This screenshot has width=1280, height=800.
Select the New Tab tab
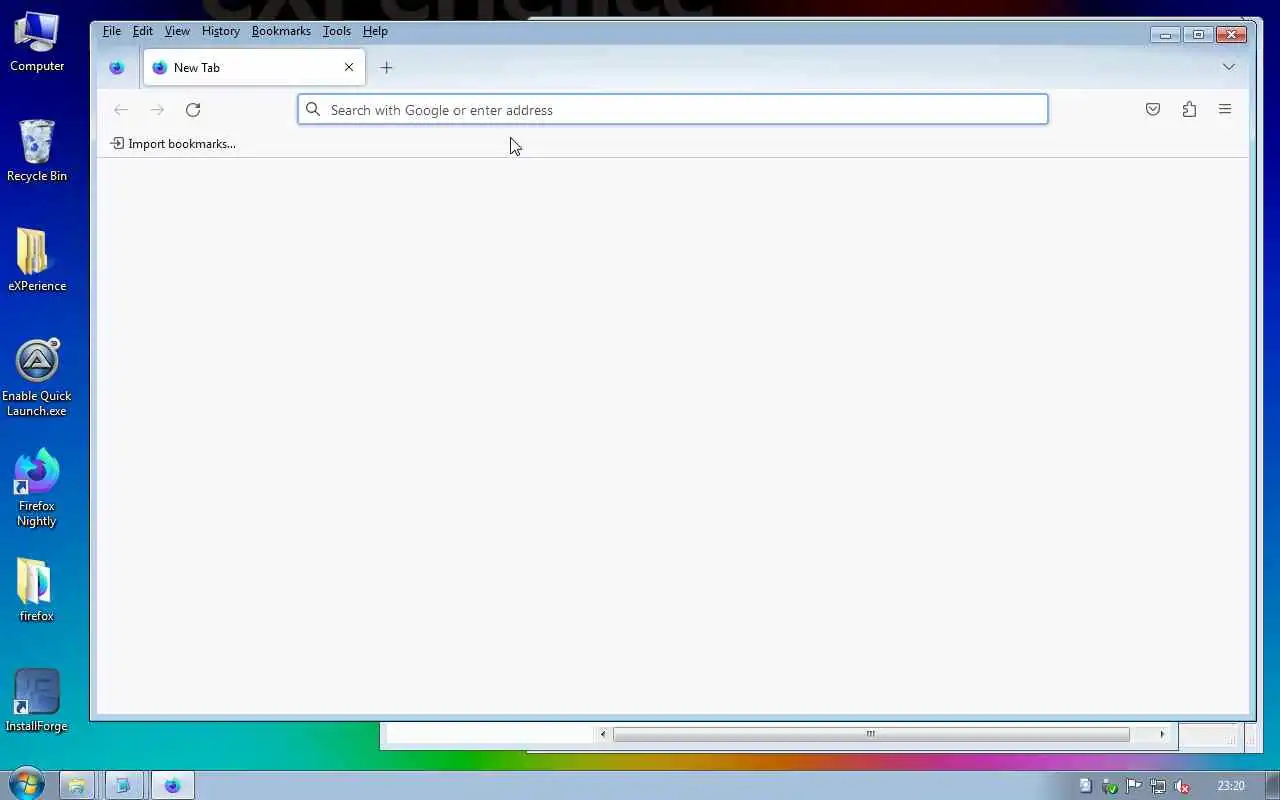pos(254,67)
